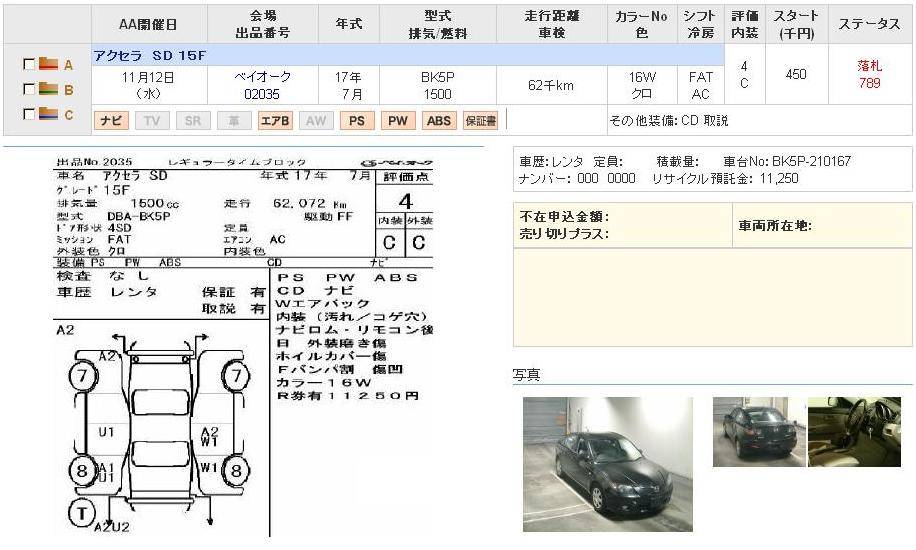Check the checkbox for list B
This screenshot has height=550, width=916.
(28, 89)
